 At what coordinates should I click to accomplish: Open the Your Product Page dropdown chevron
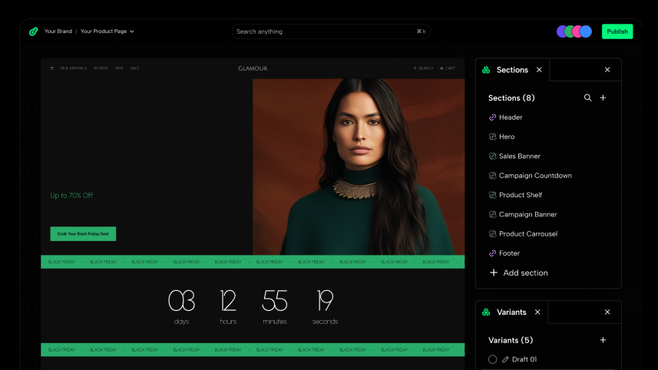click(132, 31)
